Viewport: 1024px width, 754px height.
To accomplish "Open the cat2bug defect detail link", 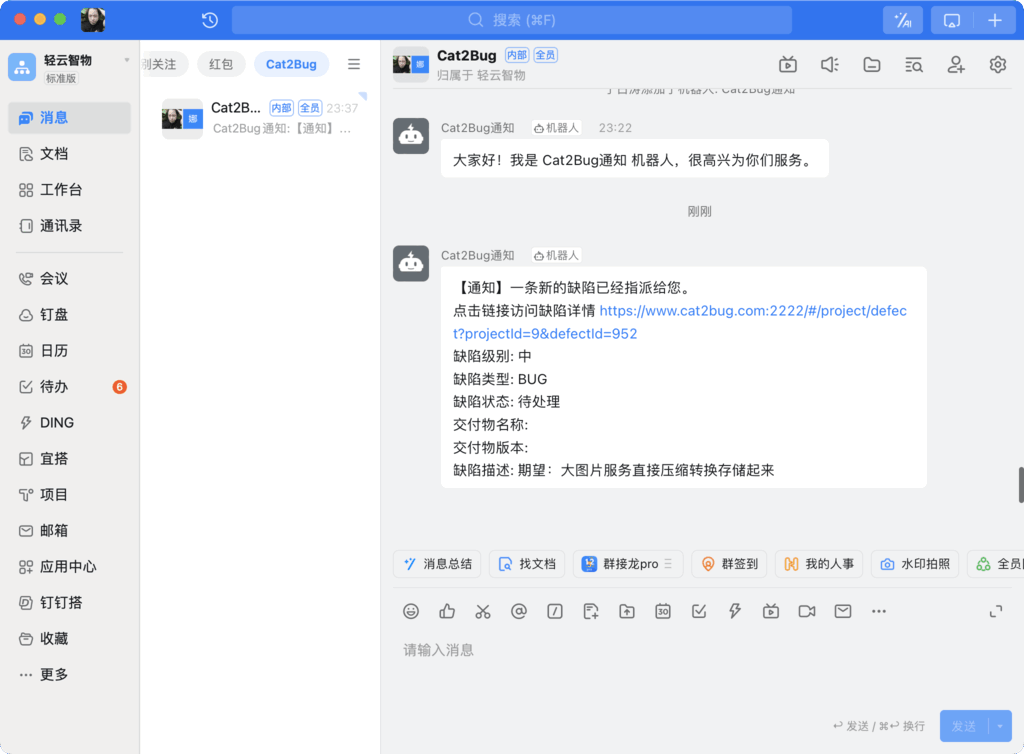I will (x=680, y=322).
